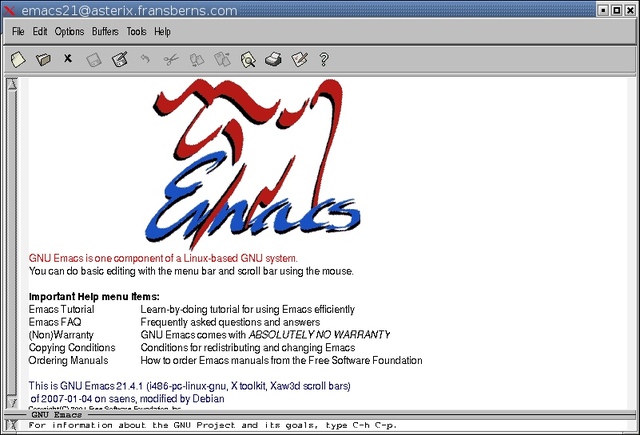
Task: Open the Buffers menu
Action: point(105,31)
